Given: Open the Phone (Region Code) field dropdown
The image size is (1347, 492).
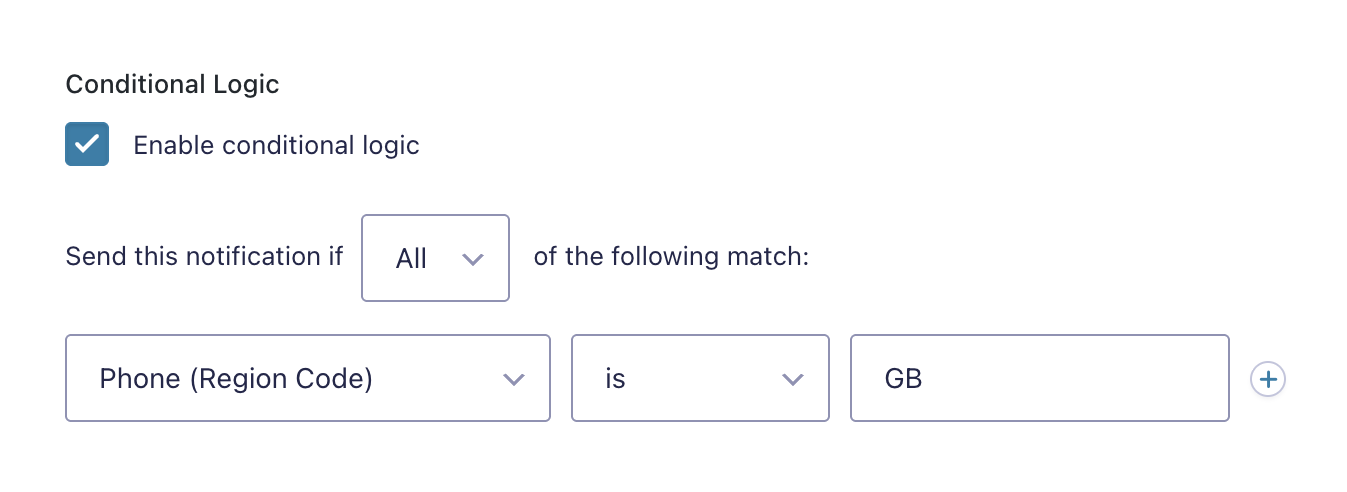Looking at the screenshot, I should [307, 378].
